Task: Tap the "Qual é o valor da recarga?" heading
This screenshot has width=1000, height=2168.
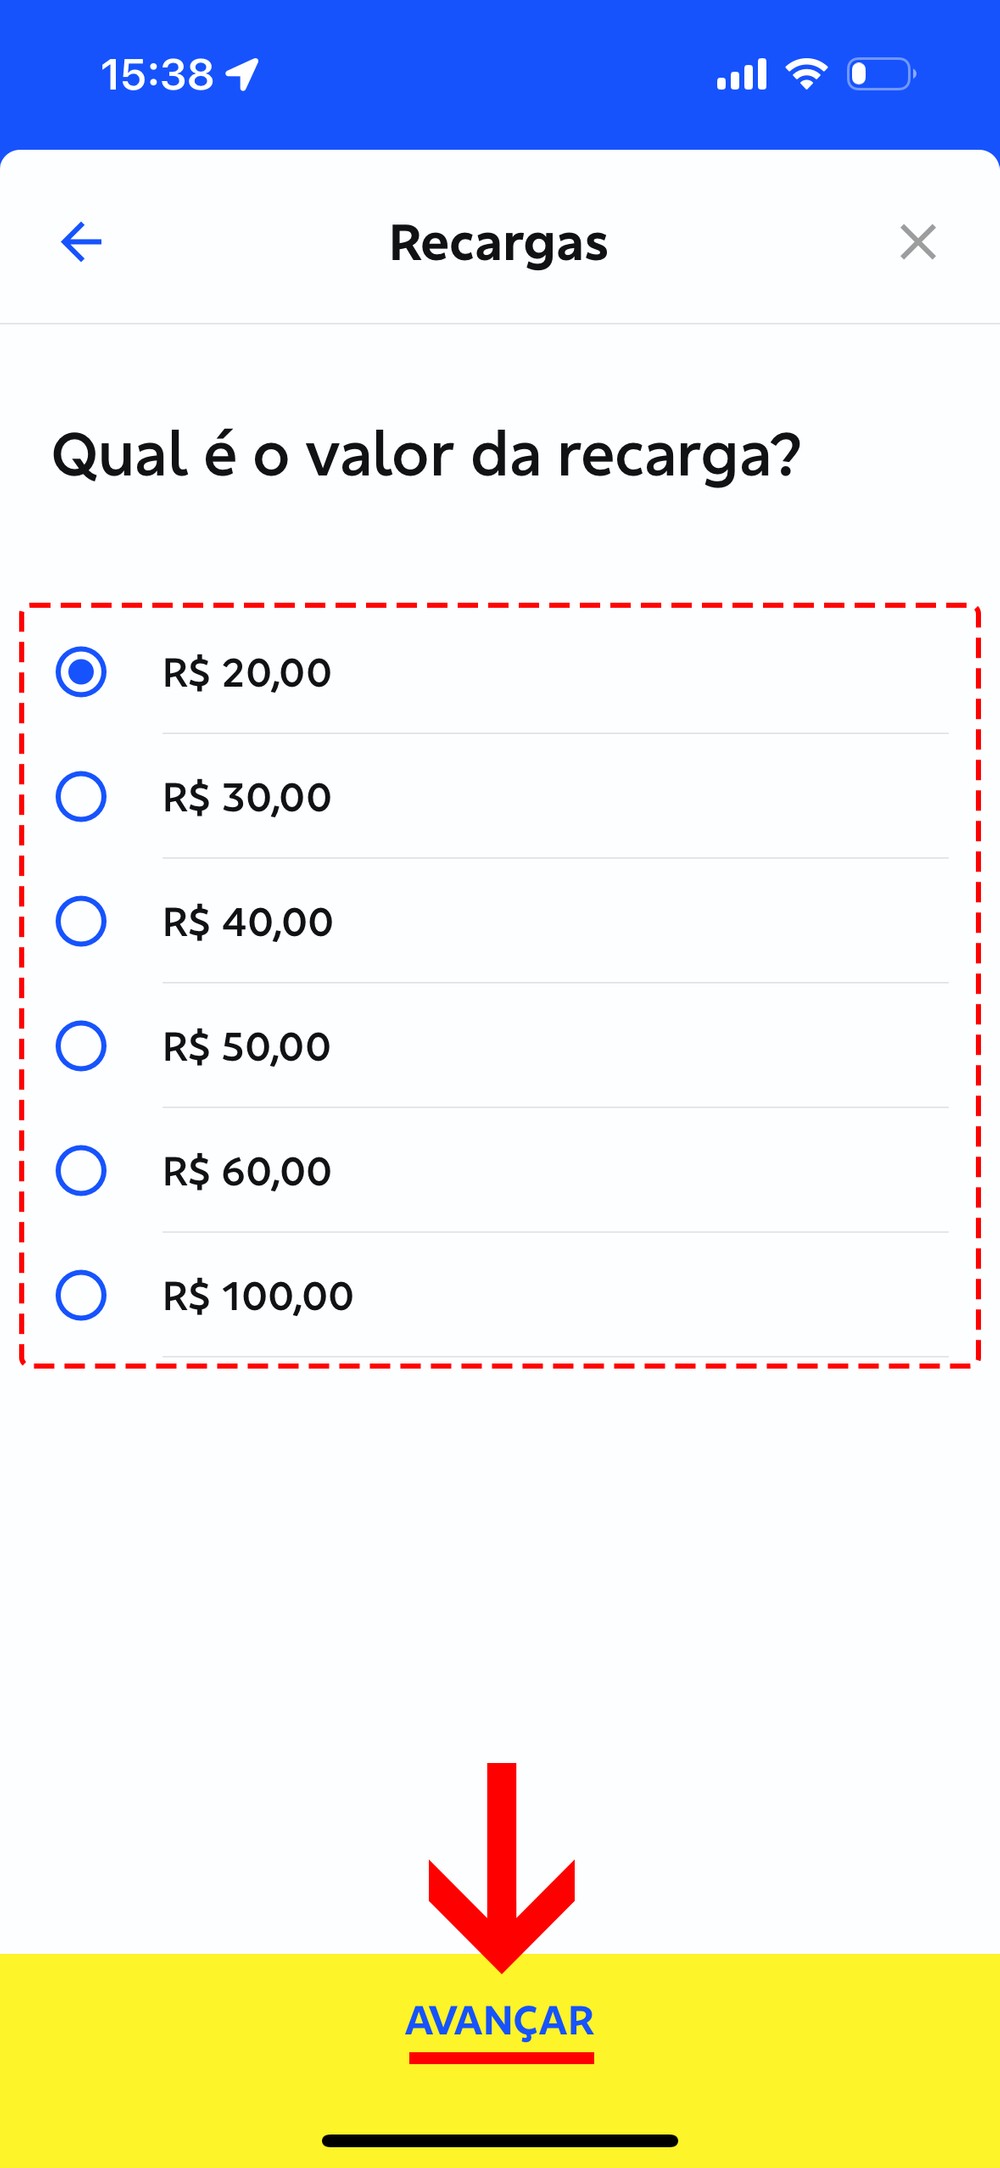Action: click(x=427, y=456)
